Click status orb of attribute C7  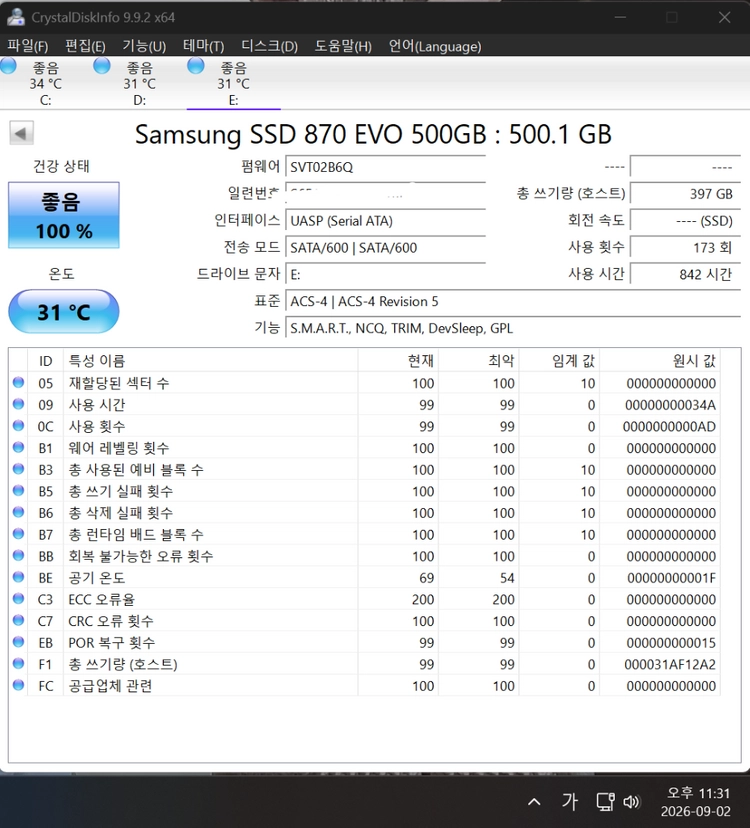coord(18,620)
